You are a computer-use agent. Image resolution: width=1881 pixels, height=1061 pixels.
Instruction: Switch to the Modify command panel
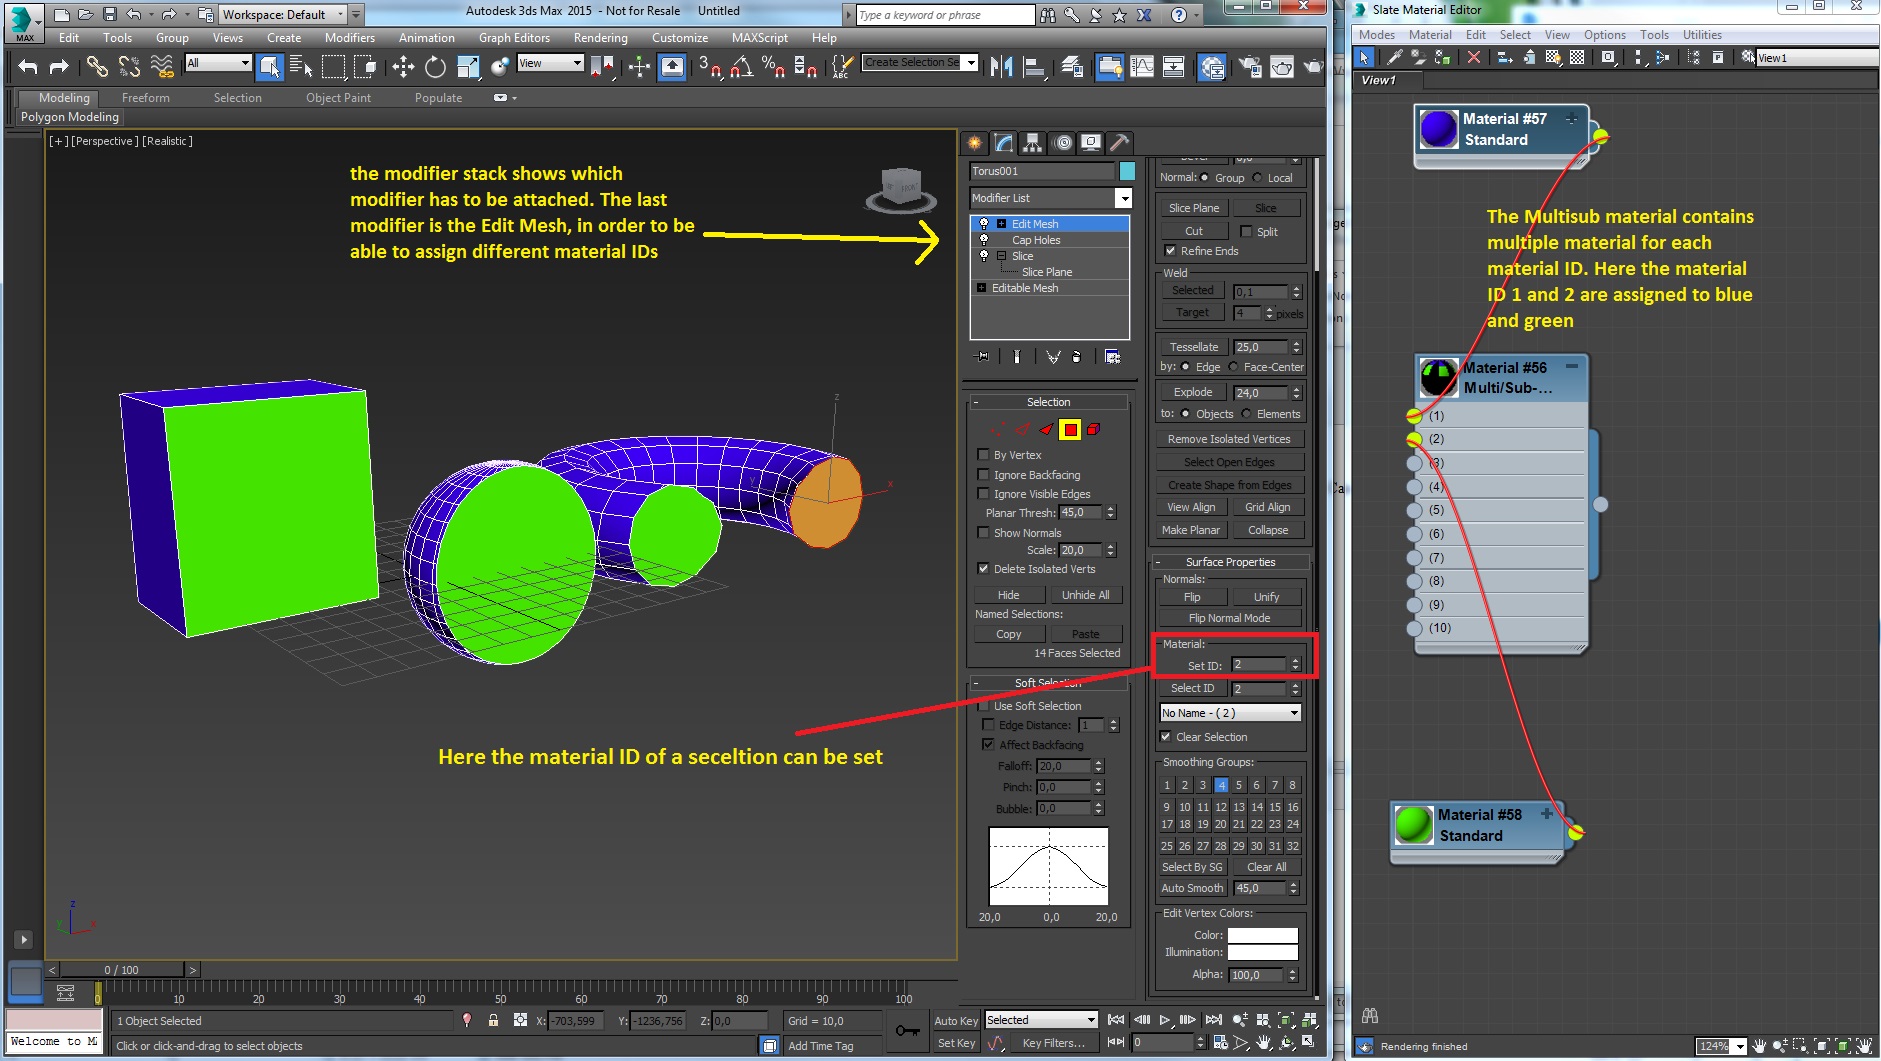point(1004,143)
